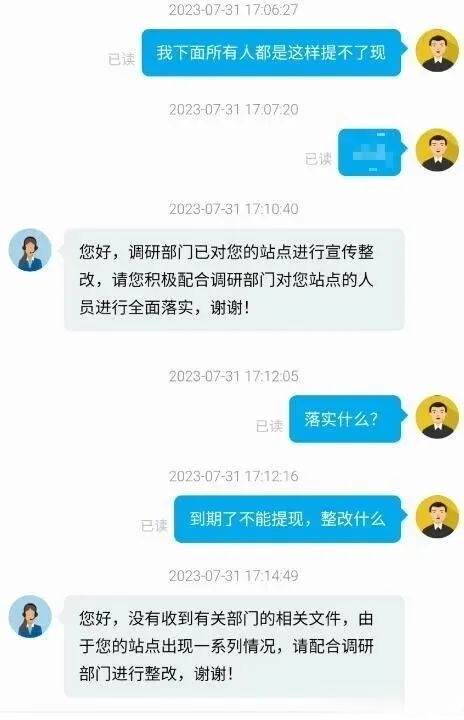The image size is (464, 720).
Task: Tap the blue bubble 落实什么?
Action: [348, 419]
